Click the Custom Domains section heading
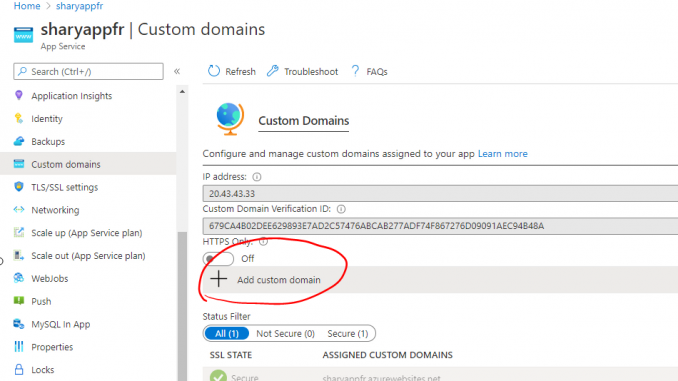The image size is (678, 381). click(304, 121)
